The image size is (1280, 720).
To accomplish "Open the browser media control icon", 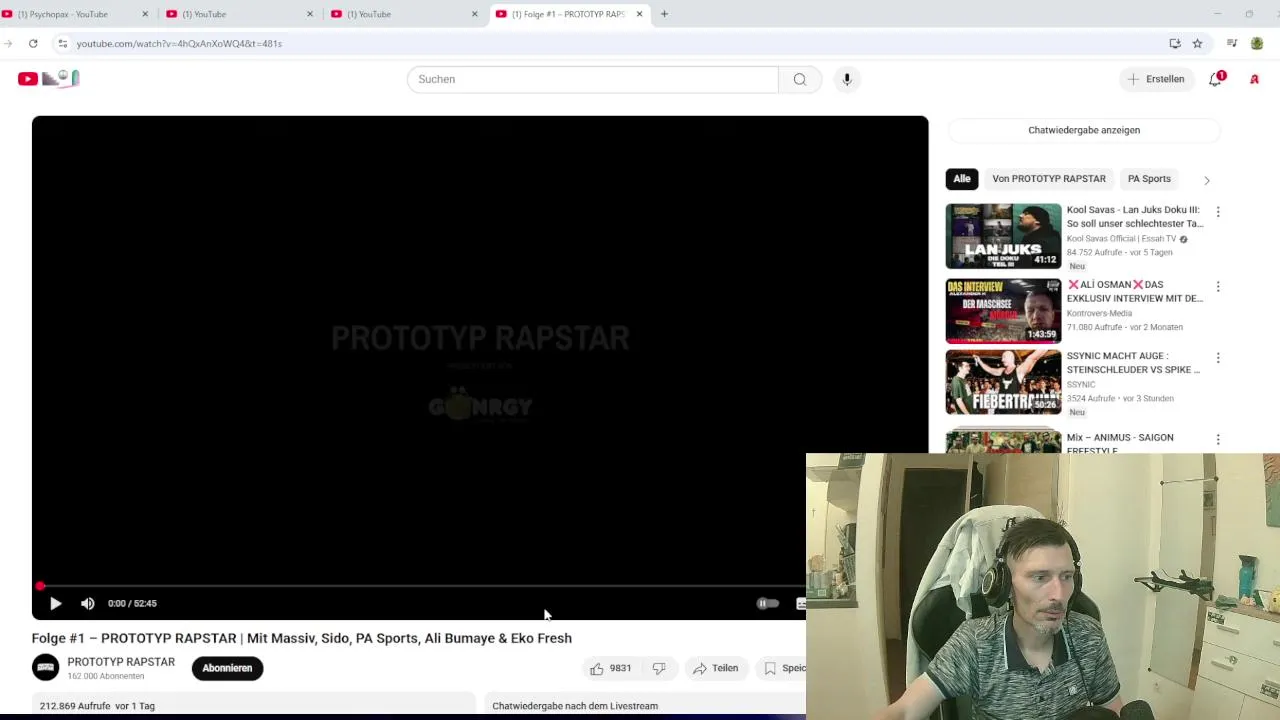I will 1232,44.
